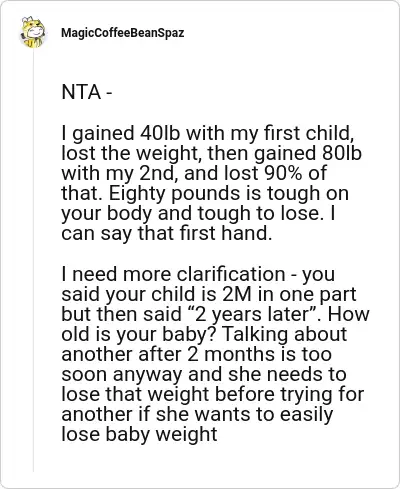Click the line "another after 2 months is too"
The height and width of the screenshot is (489, 400).
[x=196, y=354]
